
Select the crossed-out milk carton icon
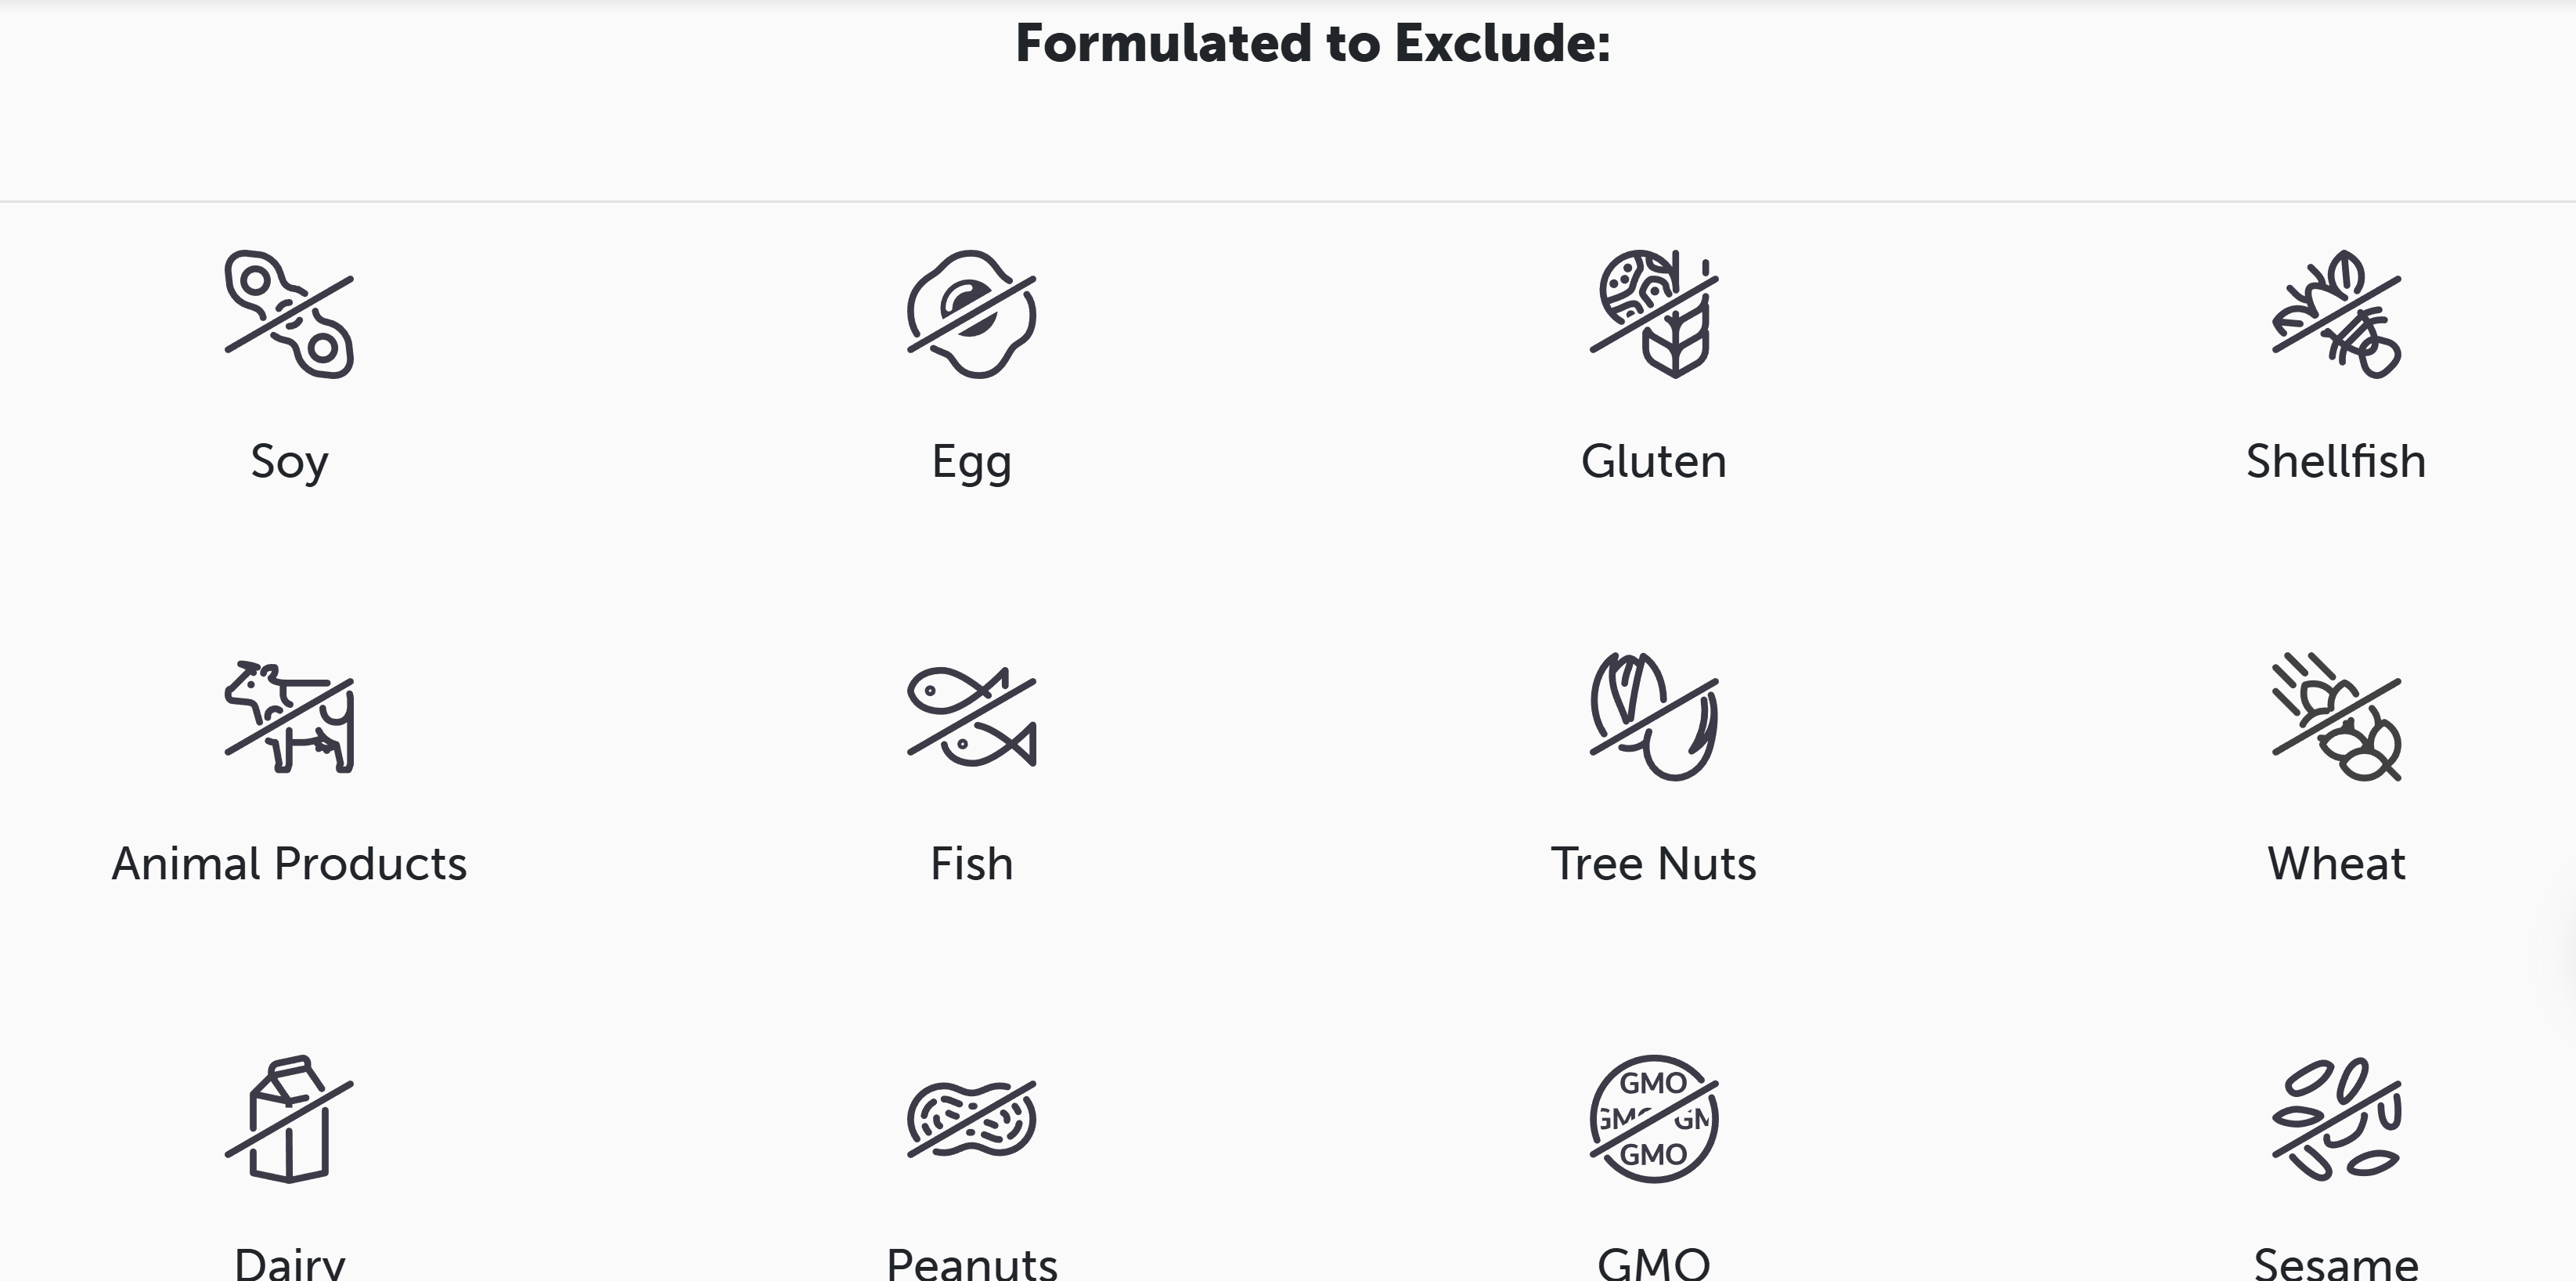click(x=289, y=1119)
